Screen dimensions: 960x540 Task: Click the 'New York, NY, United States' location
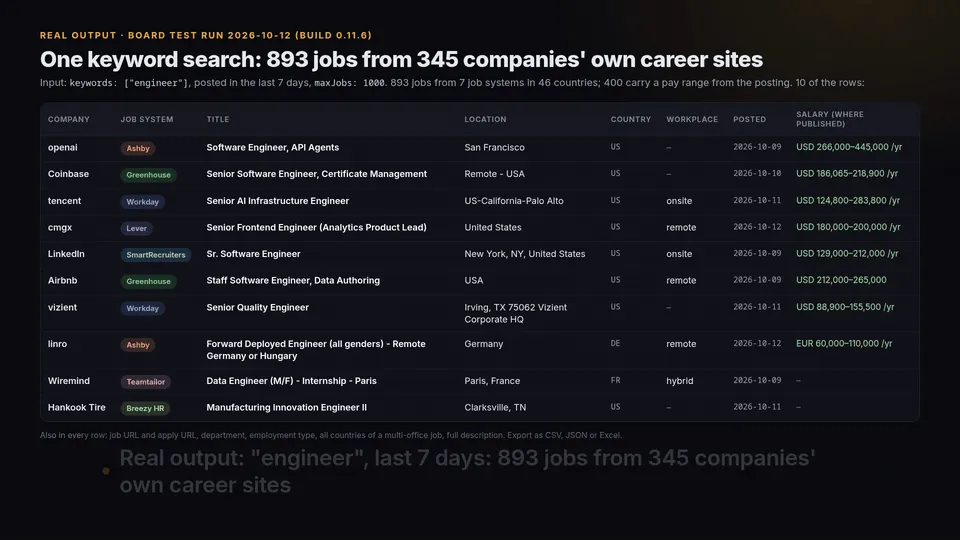525,253
